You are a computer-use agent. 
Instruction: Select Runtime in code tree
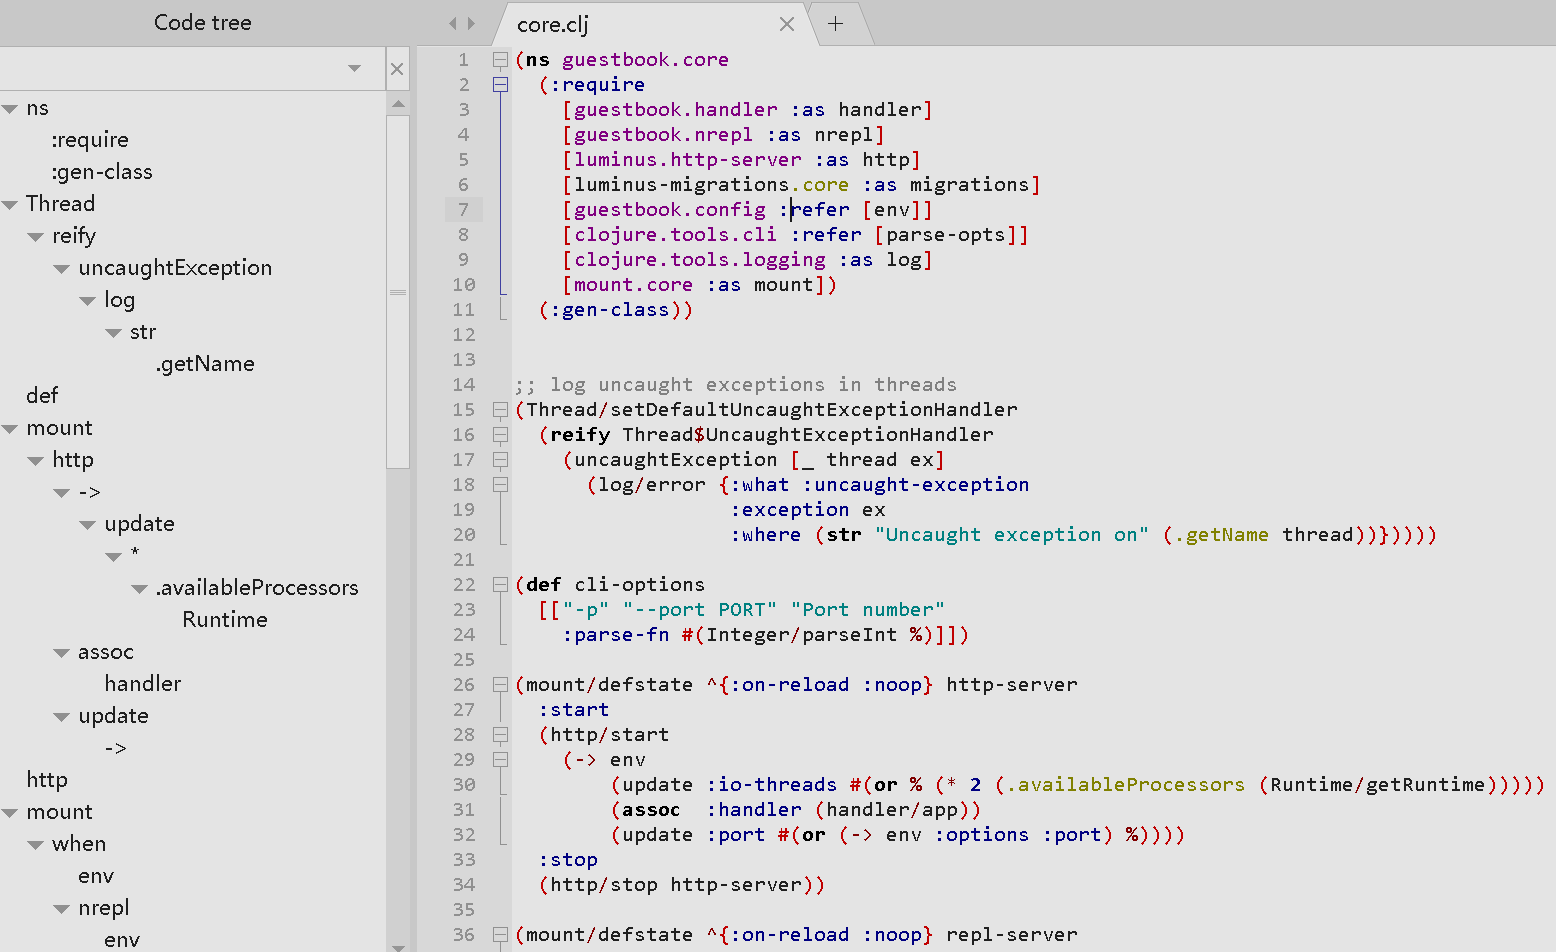point(225,620)
